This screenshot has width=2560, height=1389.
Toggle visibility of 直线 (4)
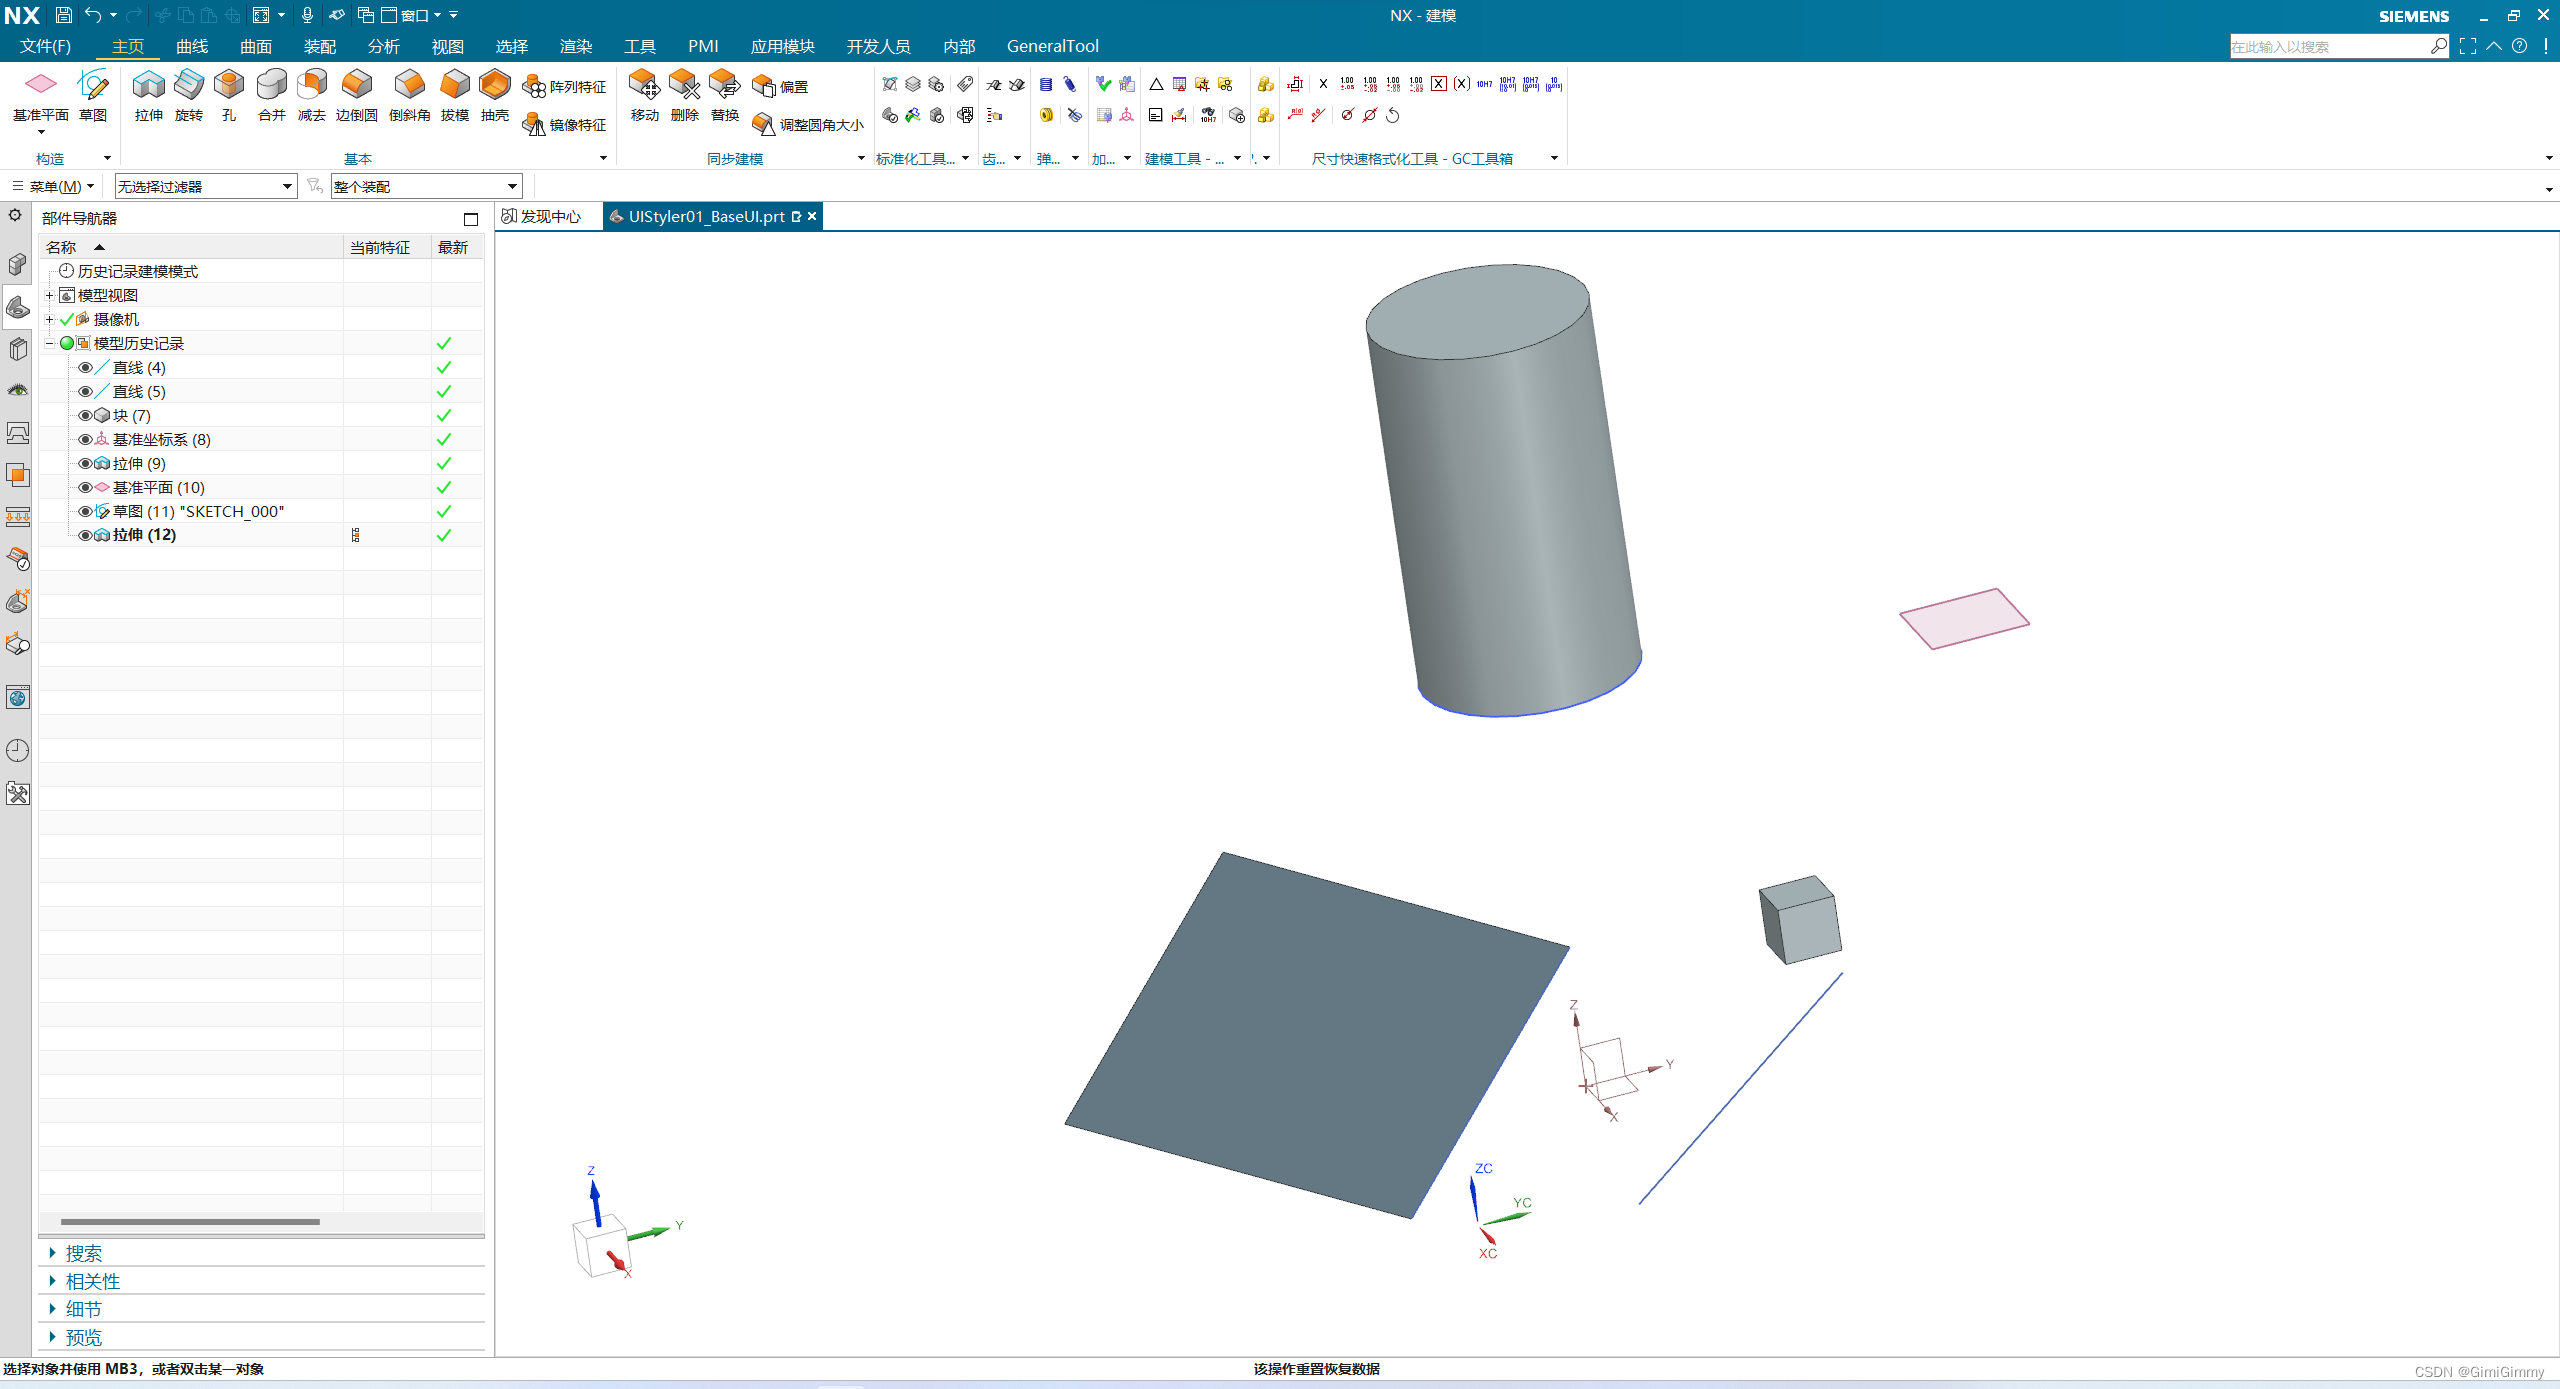[x=85, y=367]
